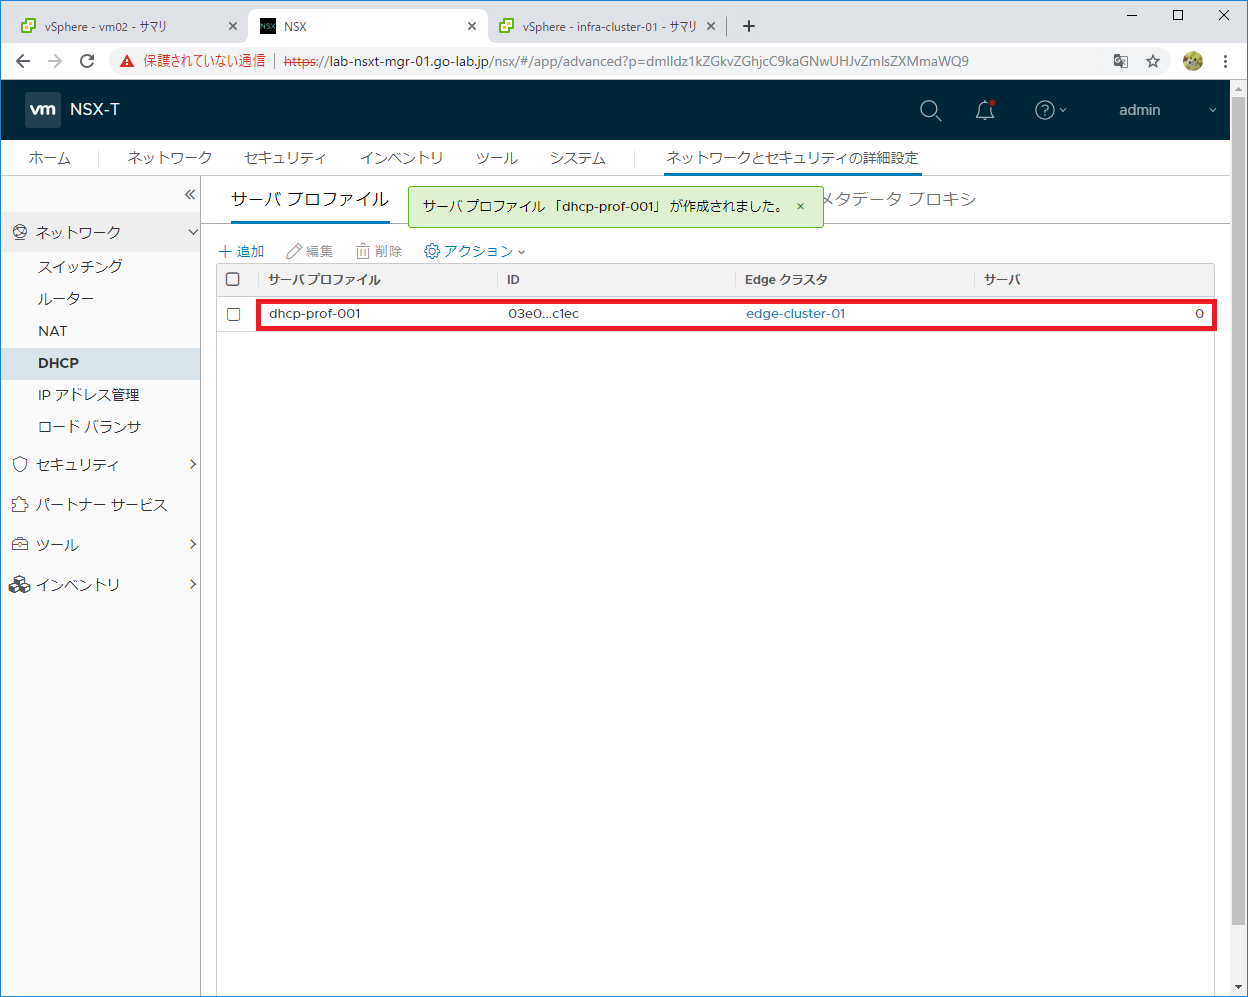This screenshot has width=1248, height=997.
Task: Check the dhcp-prof-001 row checkbox
Action: [x=233, y=314]
